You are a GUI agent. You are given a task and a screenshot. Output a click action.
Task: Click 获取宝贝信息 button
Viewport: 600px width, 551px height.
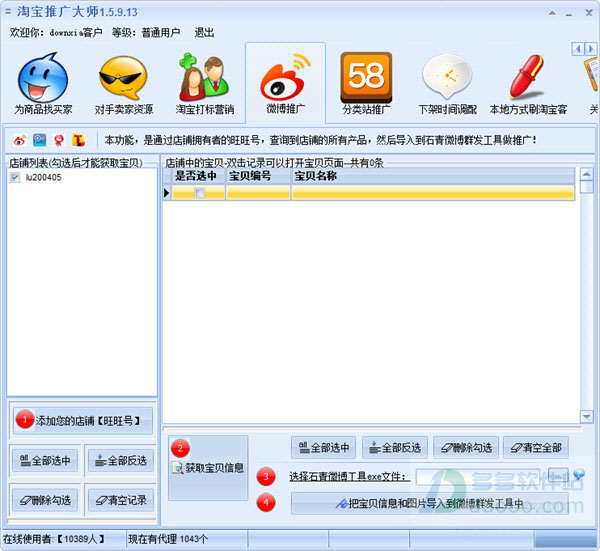208,468
